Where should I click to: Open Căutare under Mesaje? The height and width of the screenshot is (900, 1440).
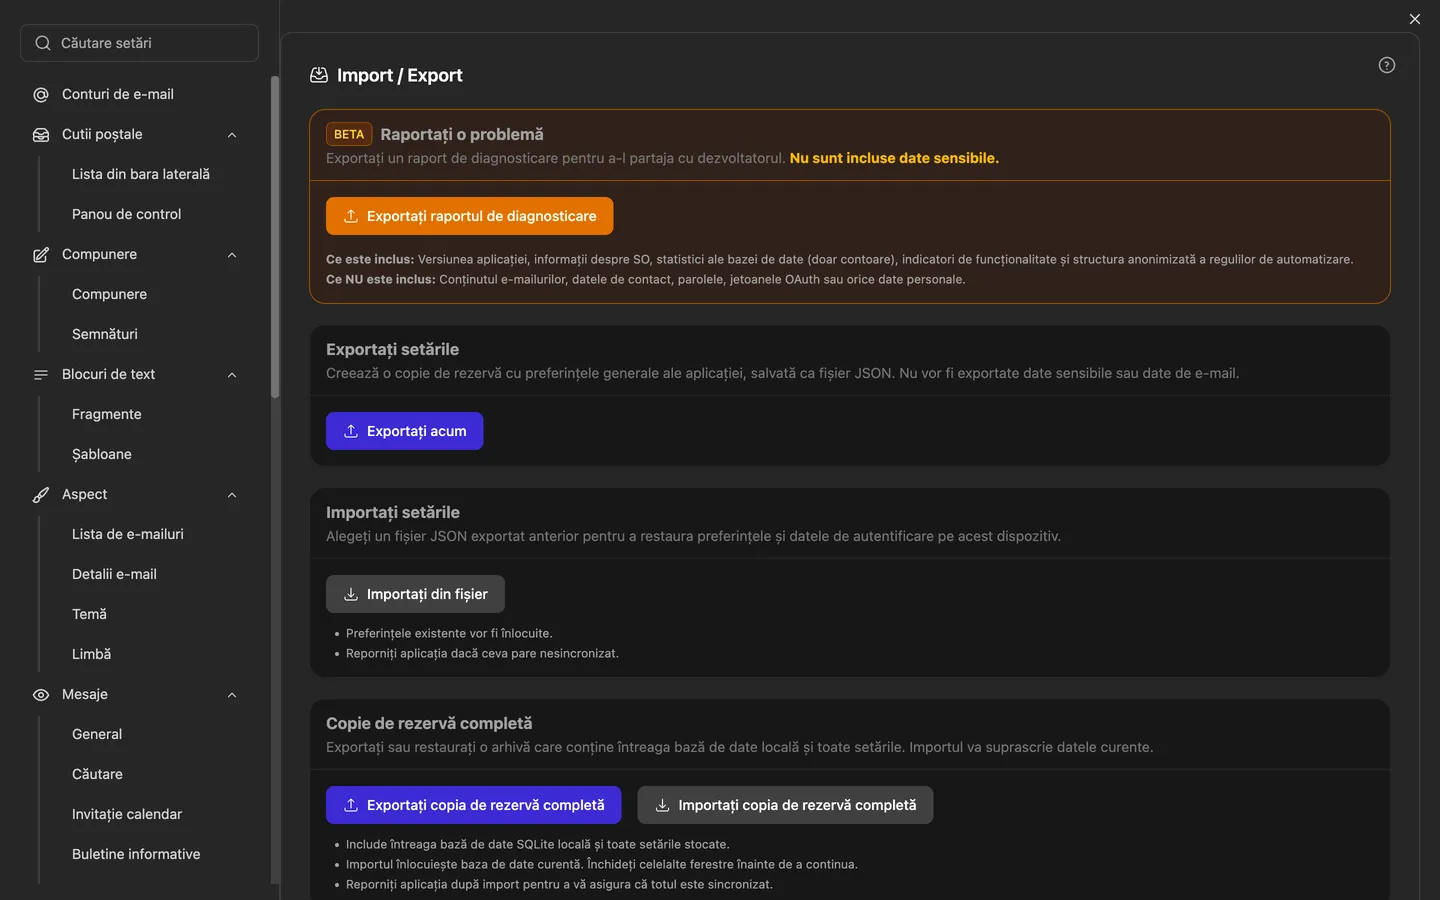(x=98, y=774)
